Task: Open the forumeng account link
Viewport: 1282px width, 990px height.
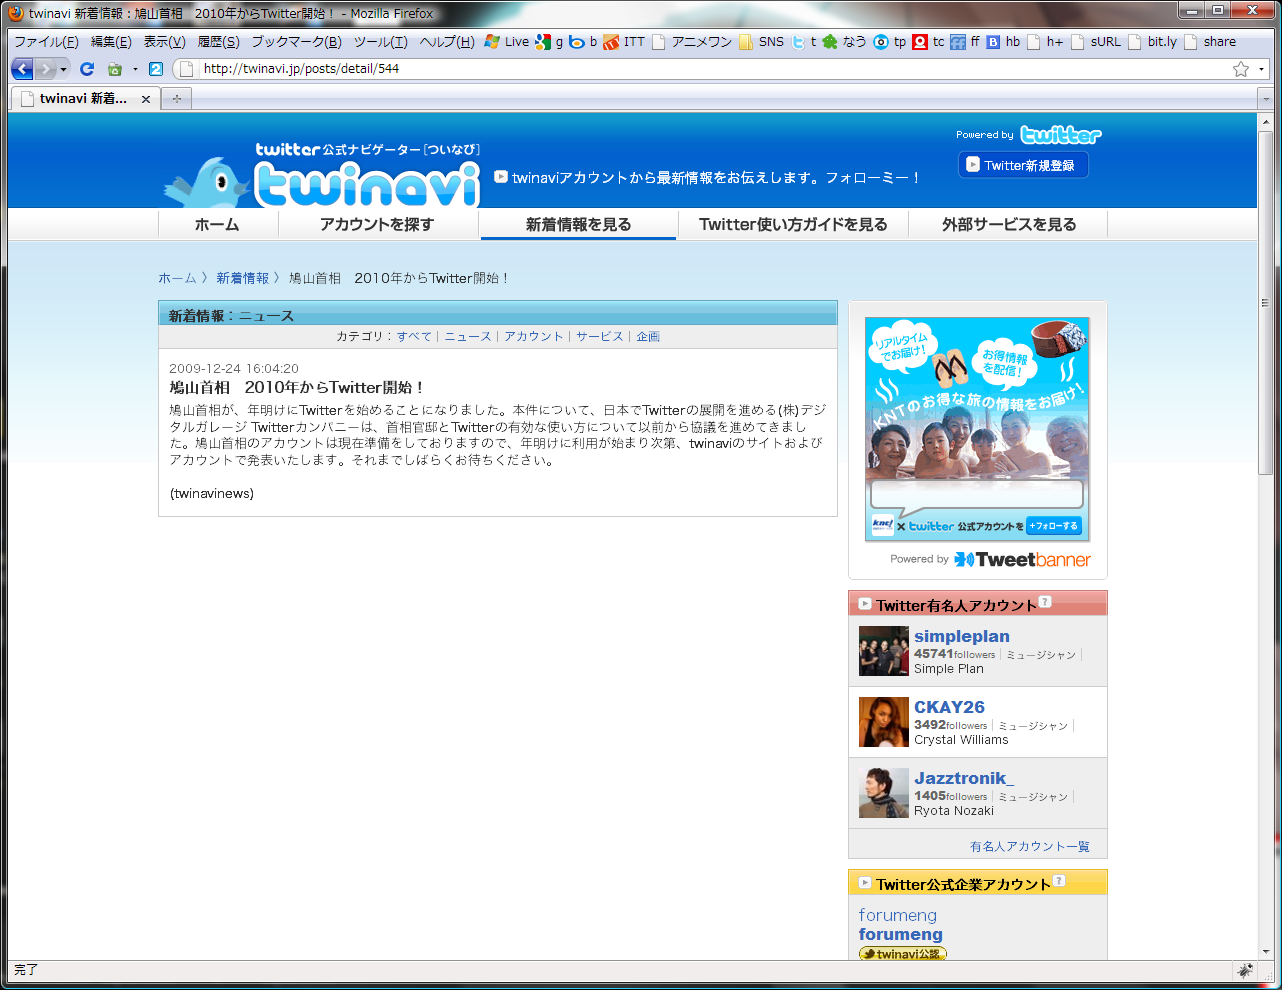Action: tap(901, 934)
